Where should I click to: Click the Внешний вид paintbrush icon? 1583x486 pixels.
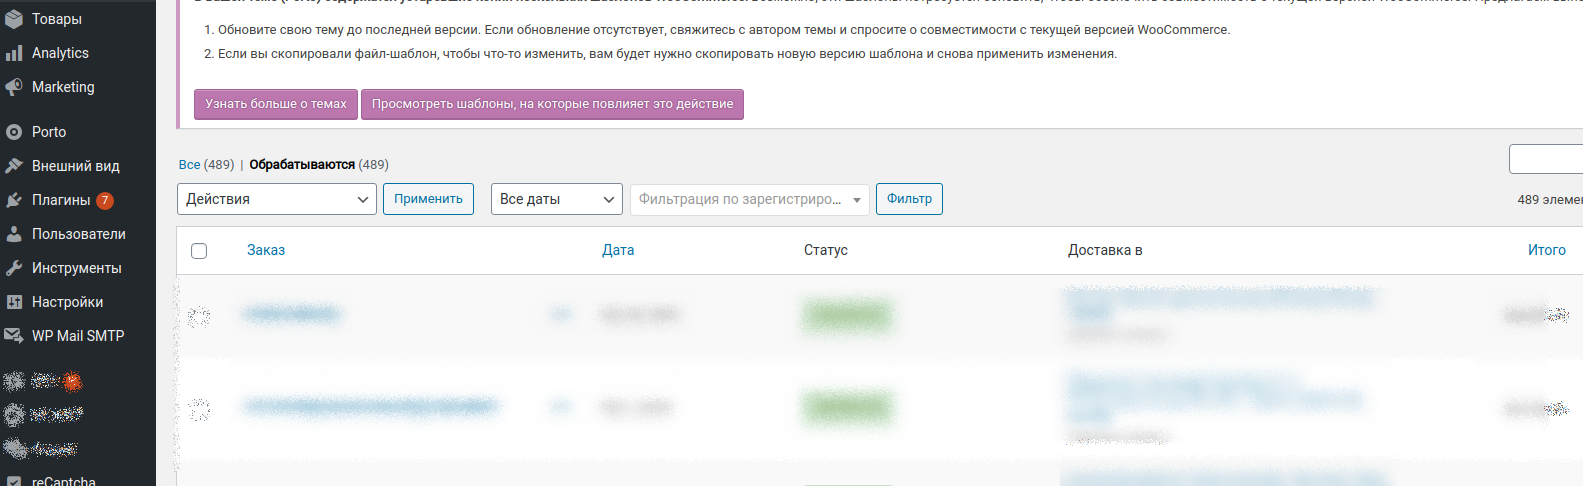pos(14,166)
